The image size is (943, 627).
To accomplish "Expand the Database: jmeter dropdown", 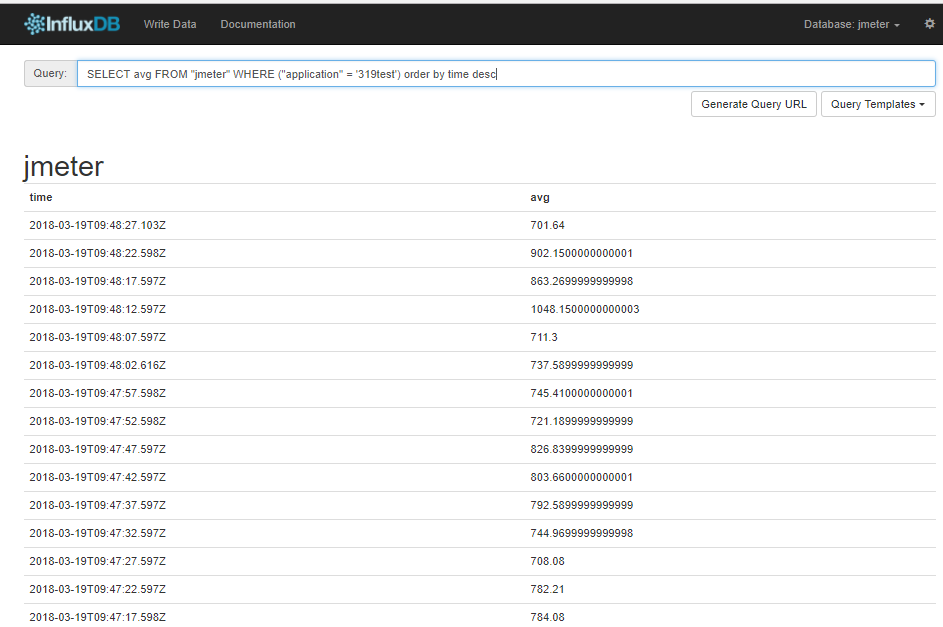I will point(852,24).
